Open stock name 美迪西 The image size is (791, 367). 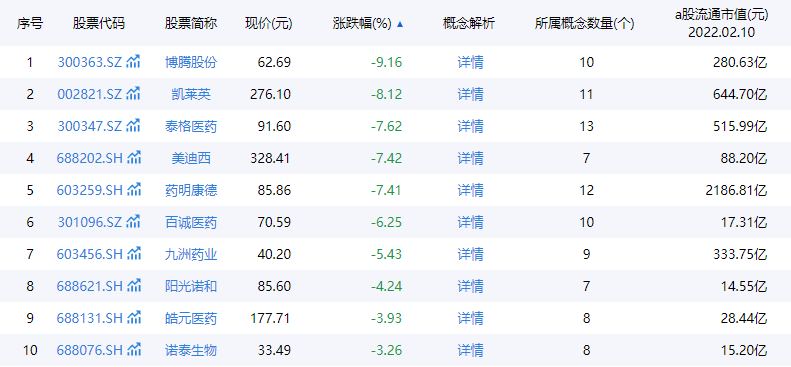[191, 158]
